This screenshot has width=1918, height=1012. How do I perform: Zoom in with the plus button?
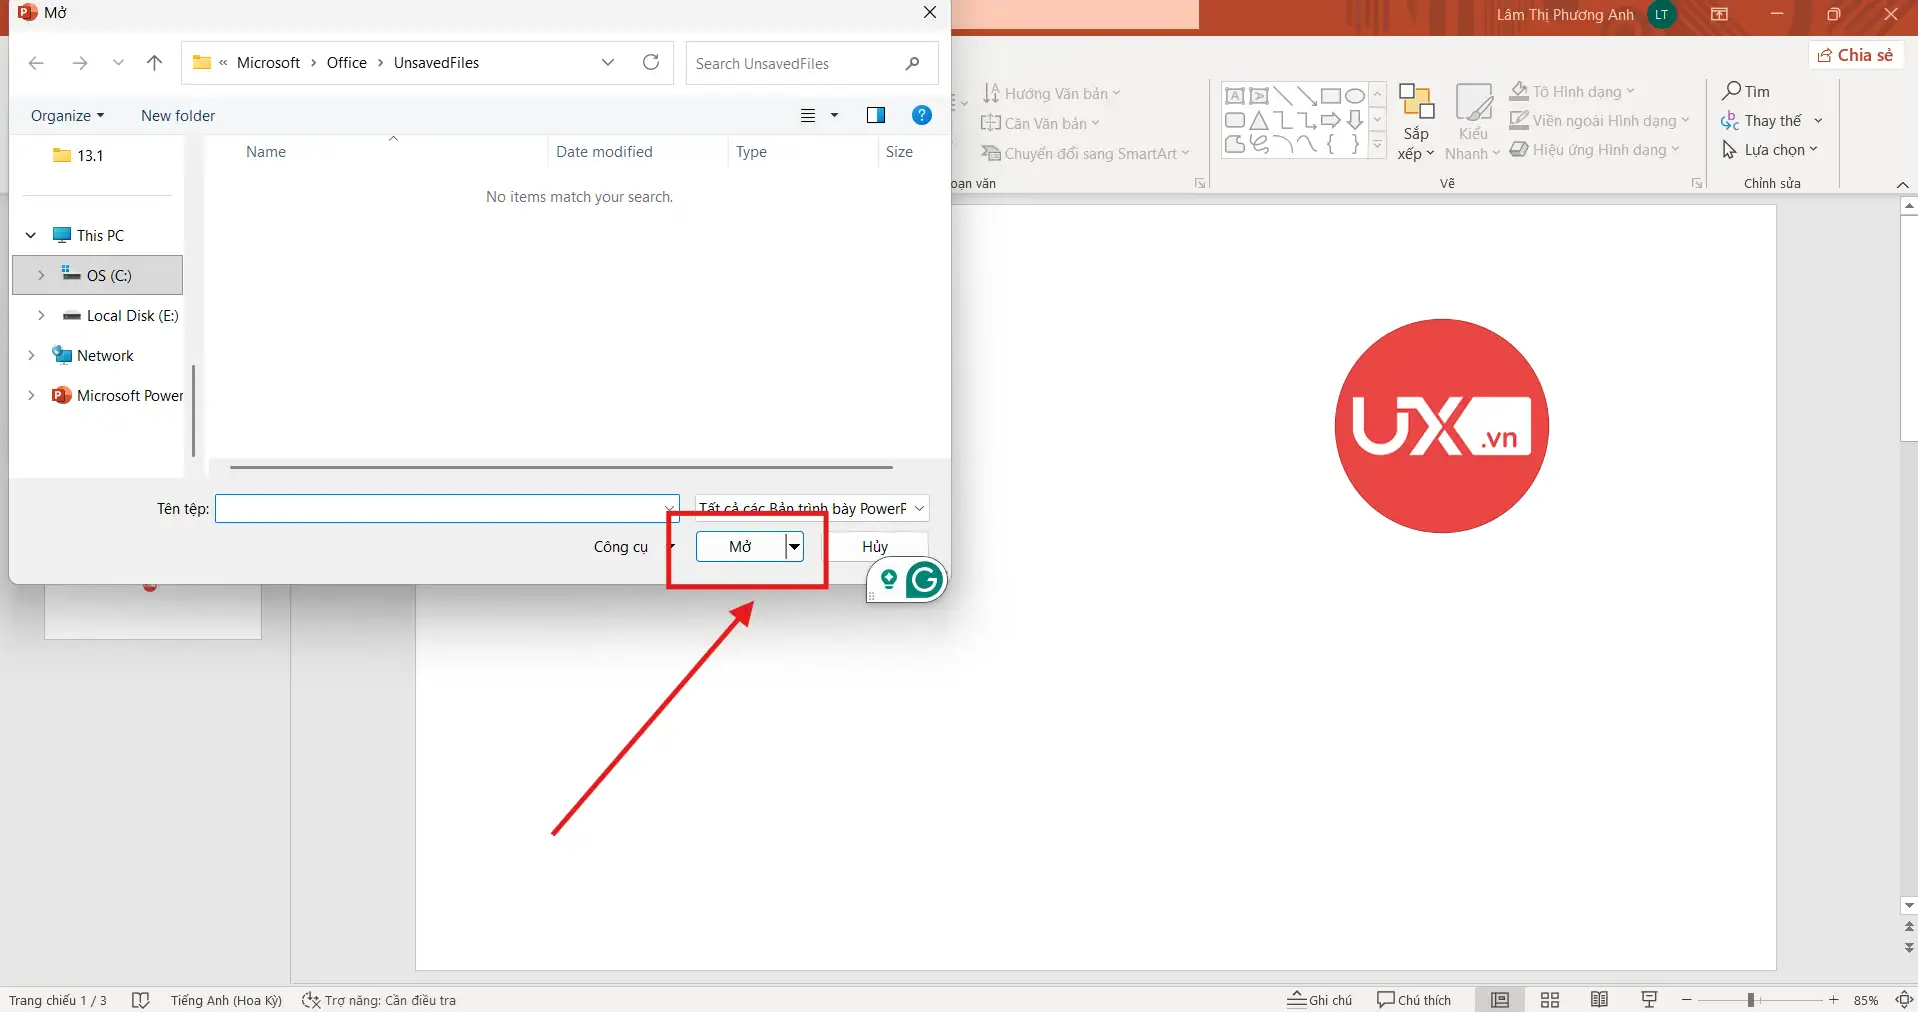click(1834, 1000)
